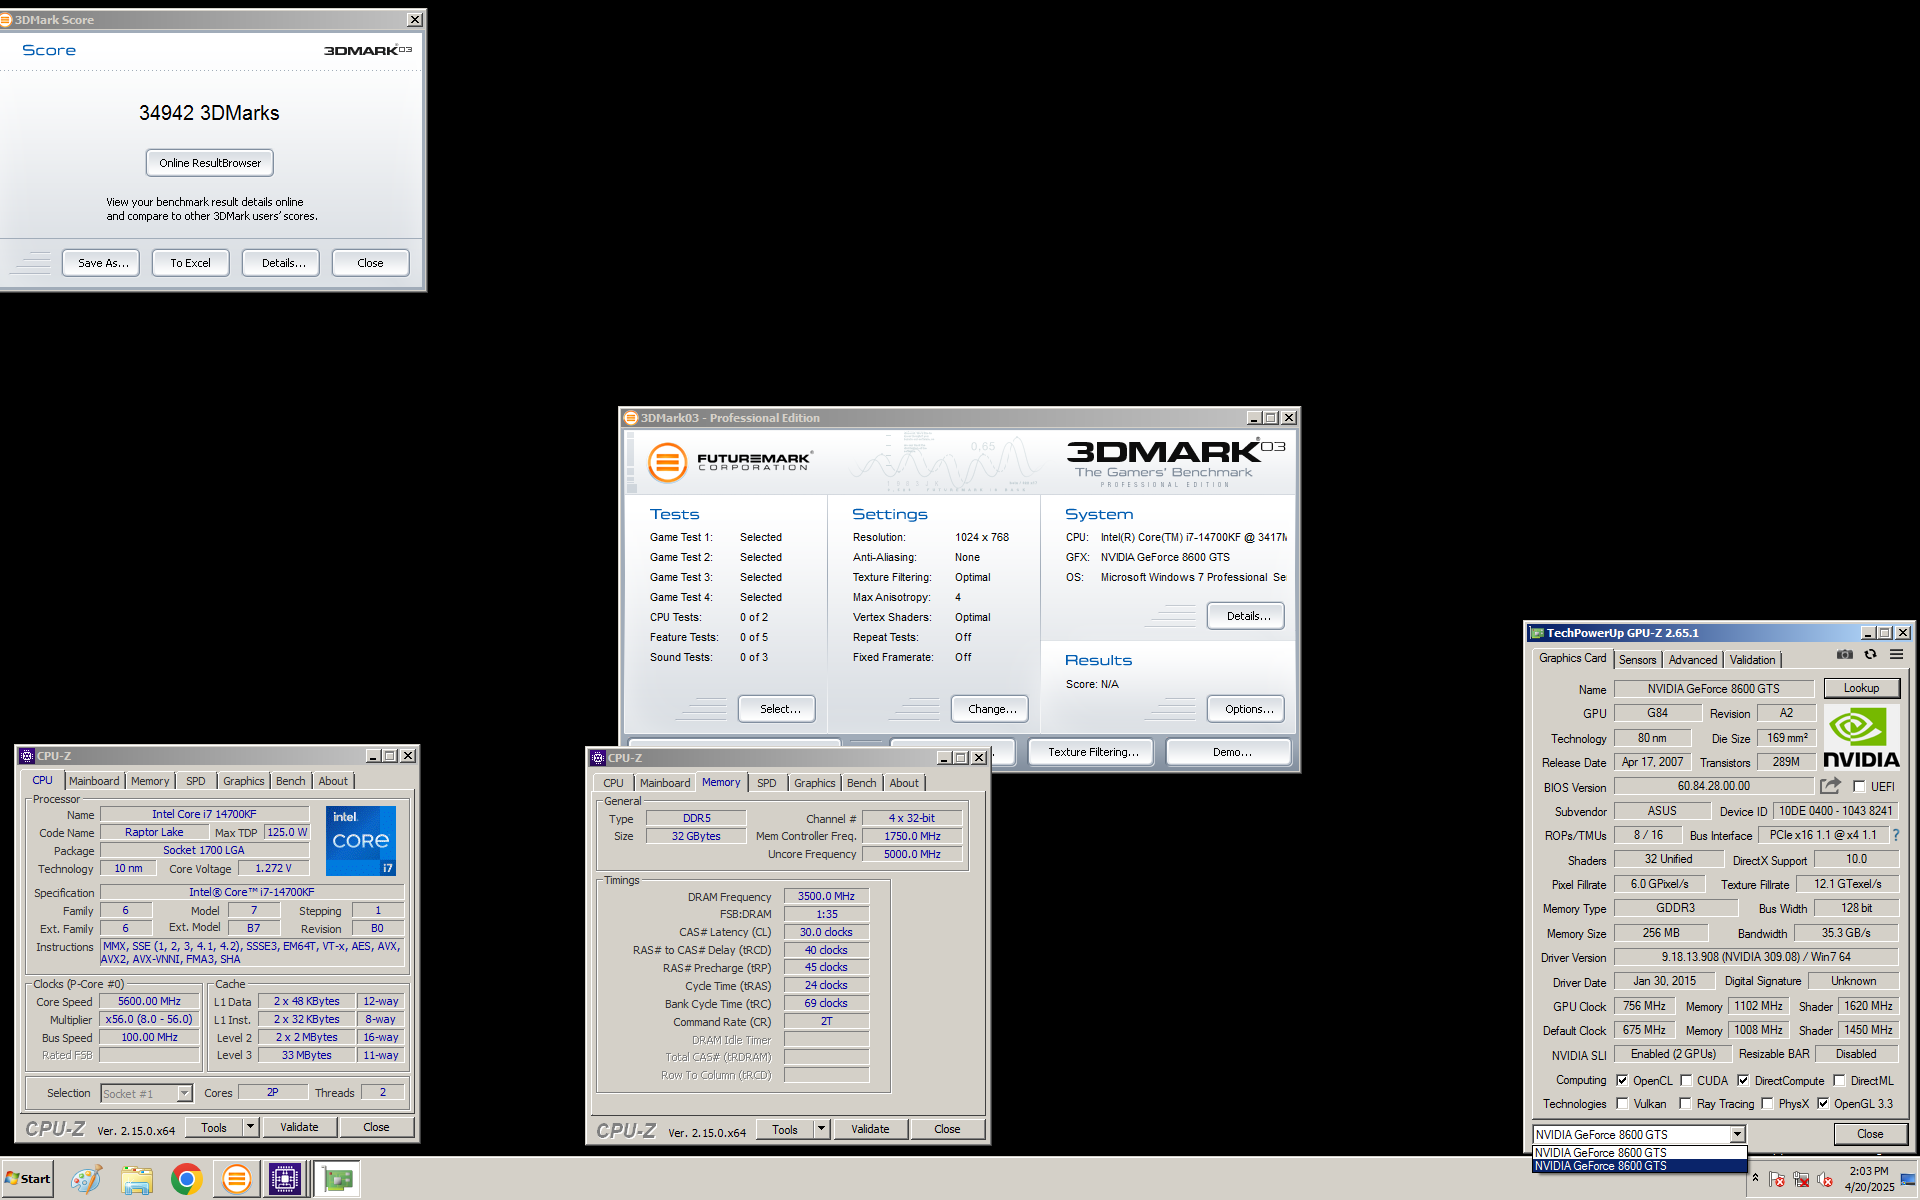This screenshot has height=1200, width=1920.
Task: Click Options button under Results in 3DMark03
Action: (x=1246, y=709)
